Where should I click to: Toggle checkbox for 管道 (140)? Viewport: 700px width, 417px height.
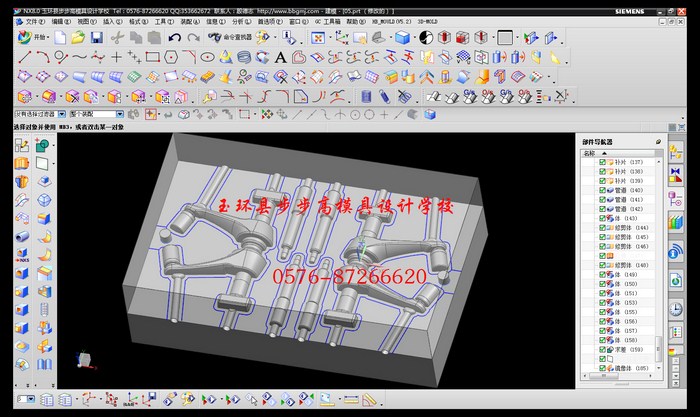coord(602,190)
